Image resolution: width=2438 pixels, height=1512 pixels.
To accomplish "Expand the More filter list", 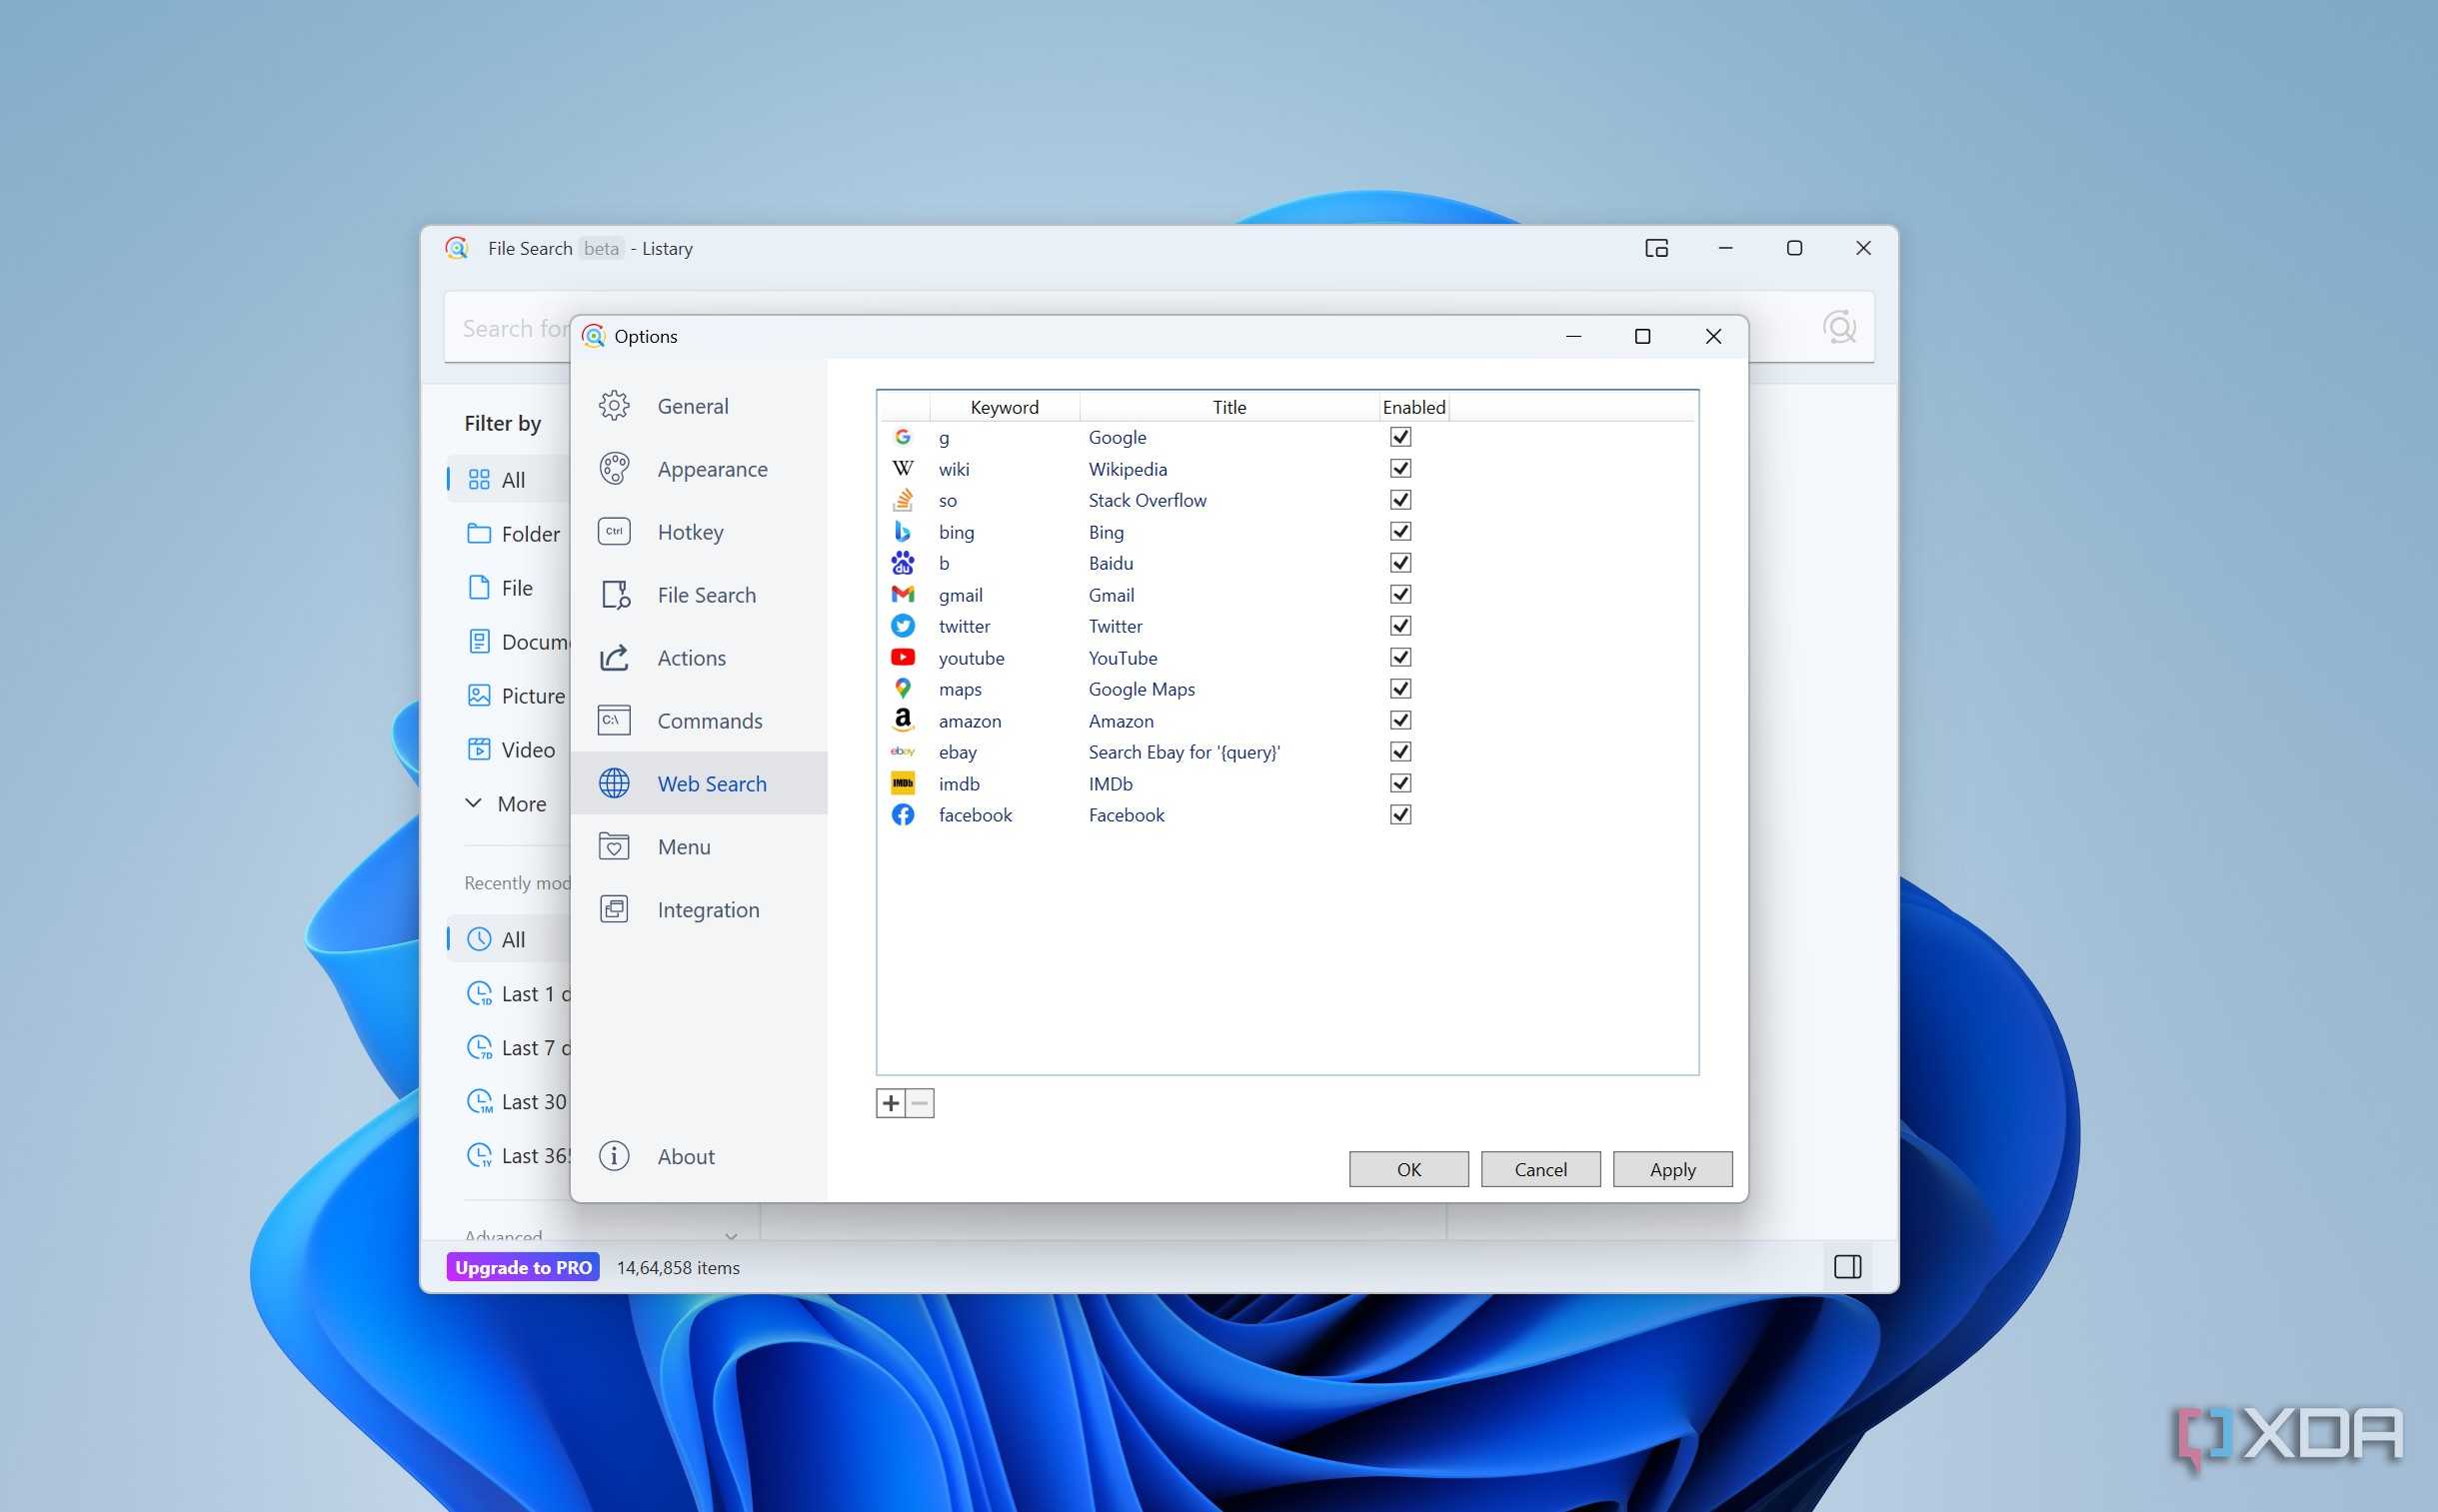I will point(506,804).
